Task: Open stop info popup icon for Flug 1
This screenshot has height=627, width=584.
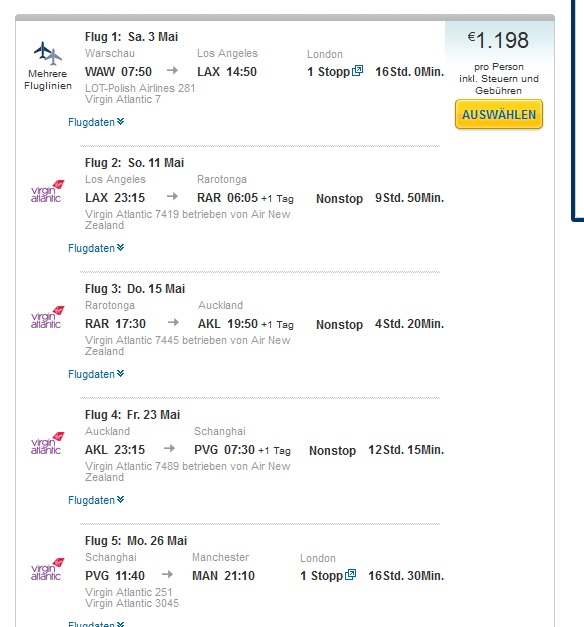Action: 358,71
